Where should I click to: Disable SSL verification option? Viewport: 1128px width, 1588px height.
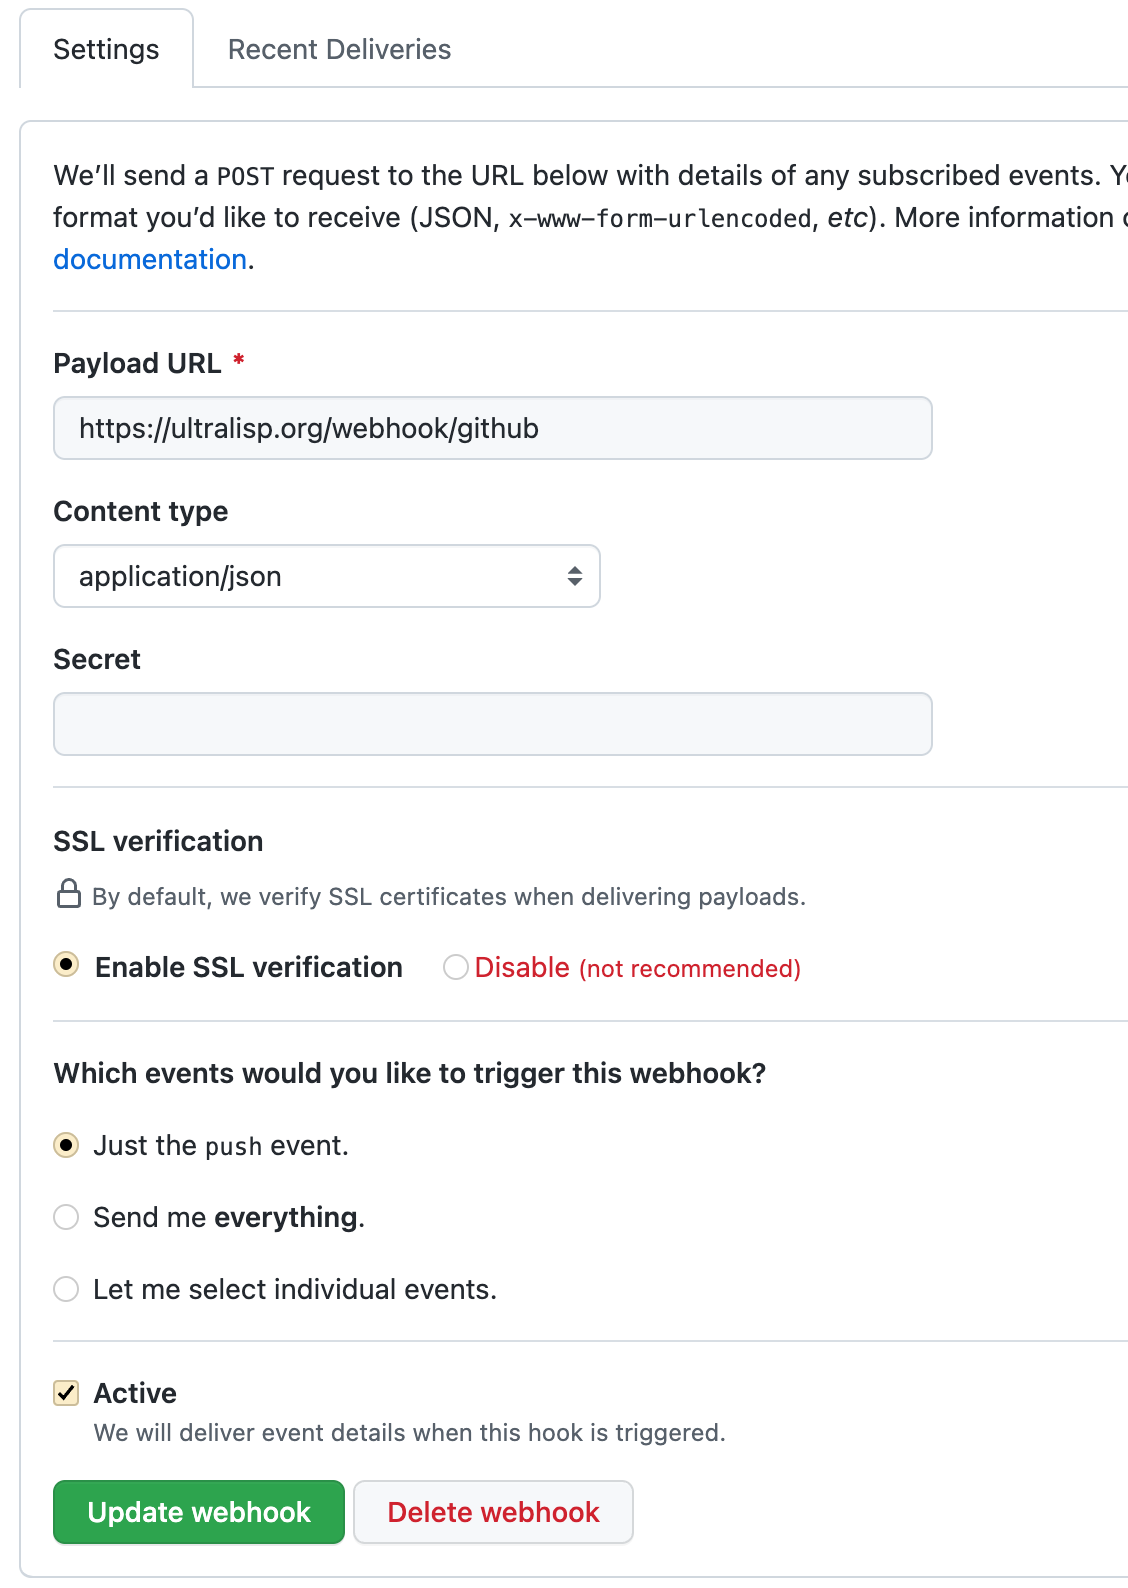click(x=456, y=966)
